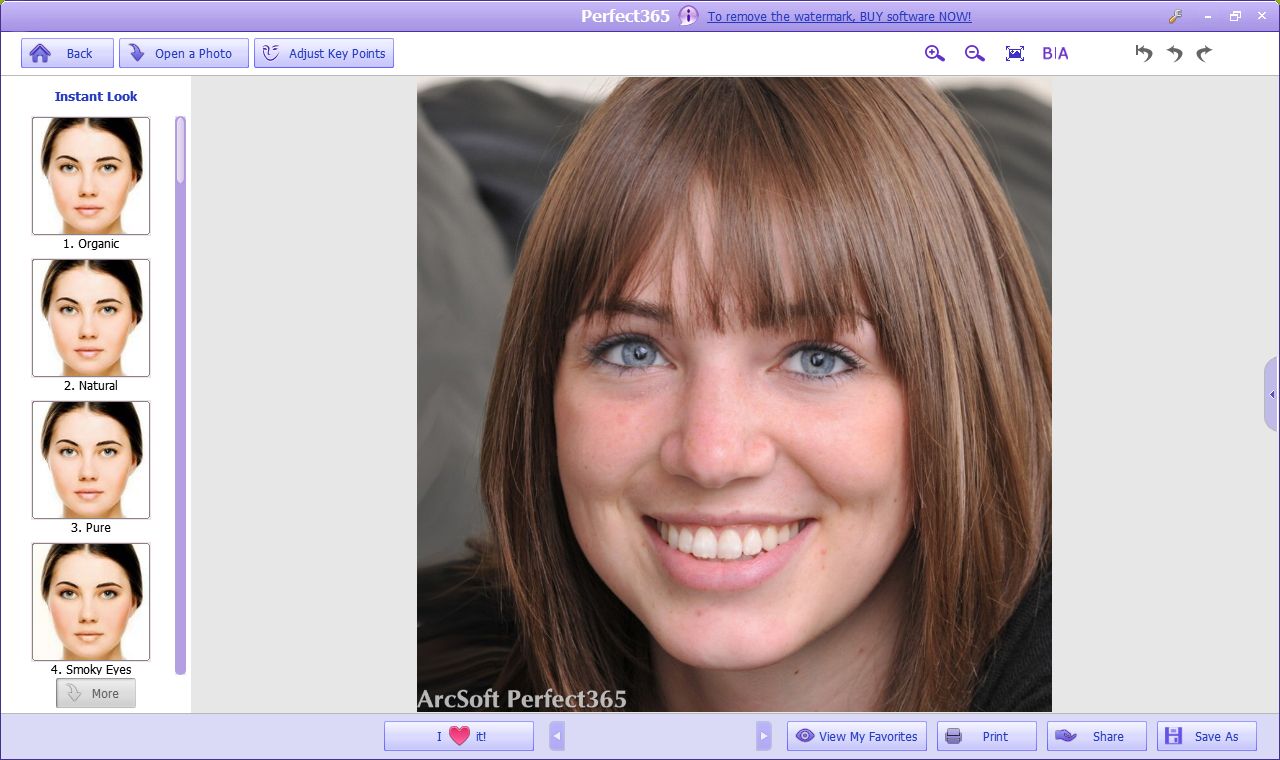1280x760 pixels.
Task: Click the I love it! button
Action: pyautogui.click(x=459, y=736)
